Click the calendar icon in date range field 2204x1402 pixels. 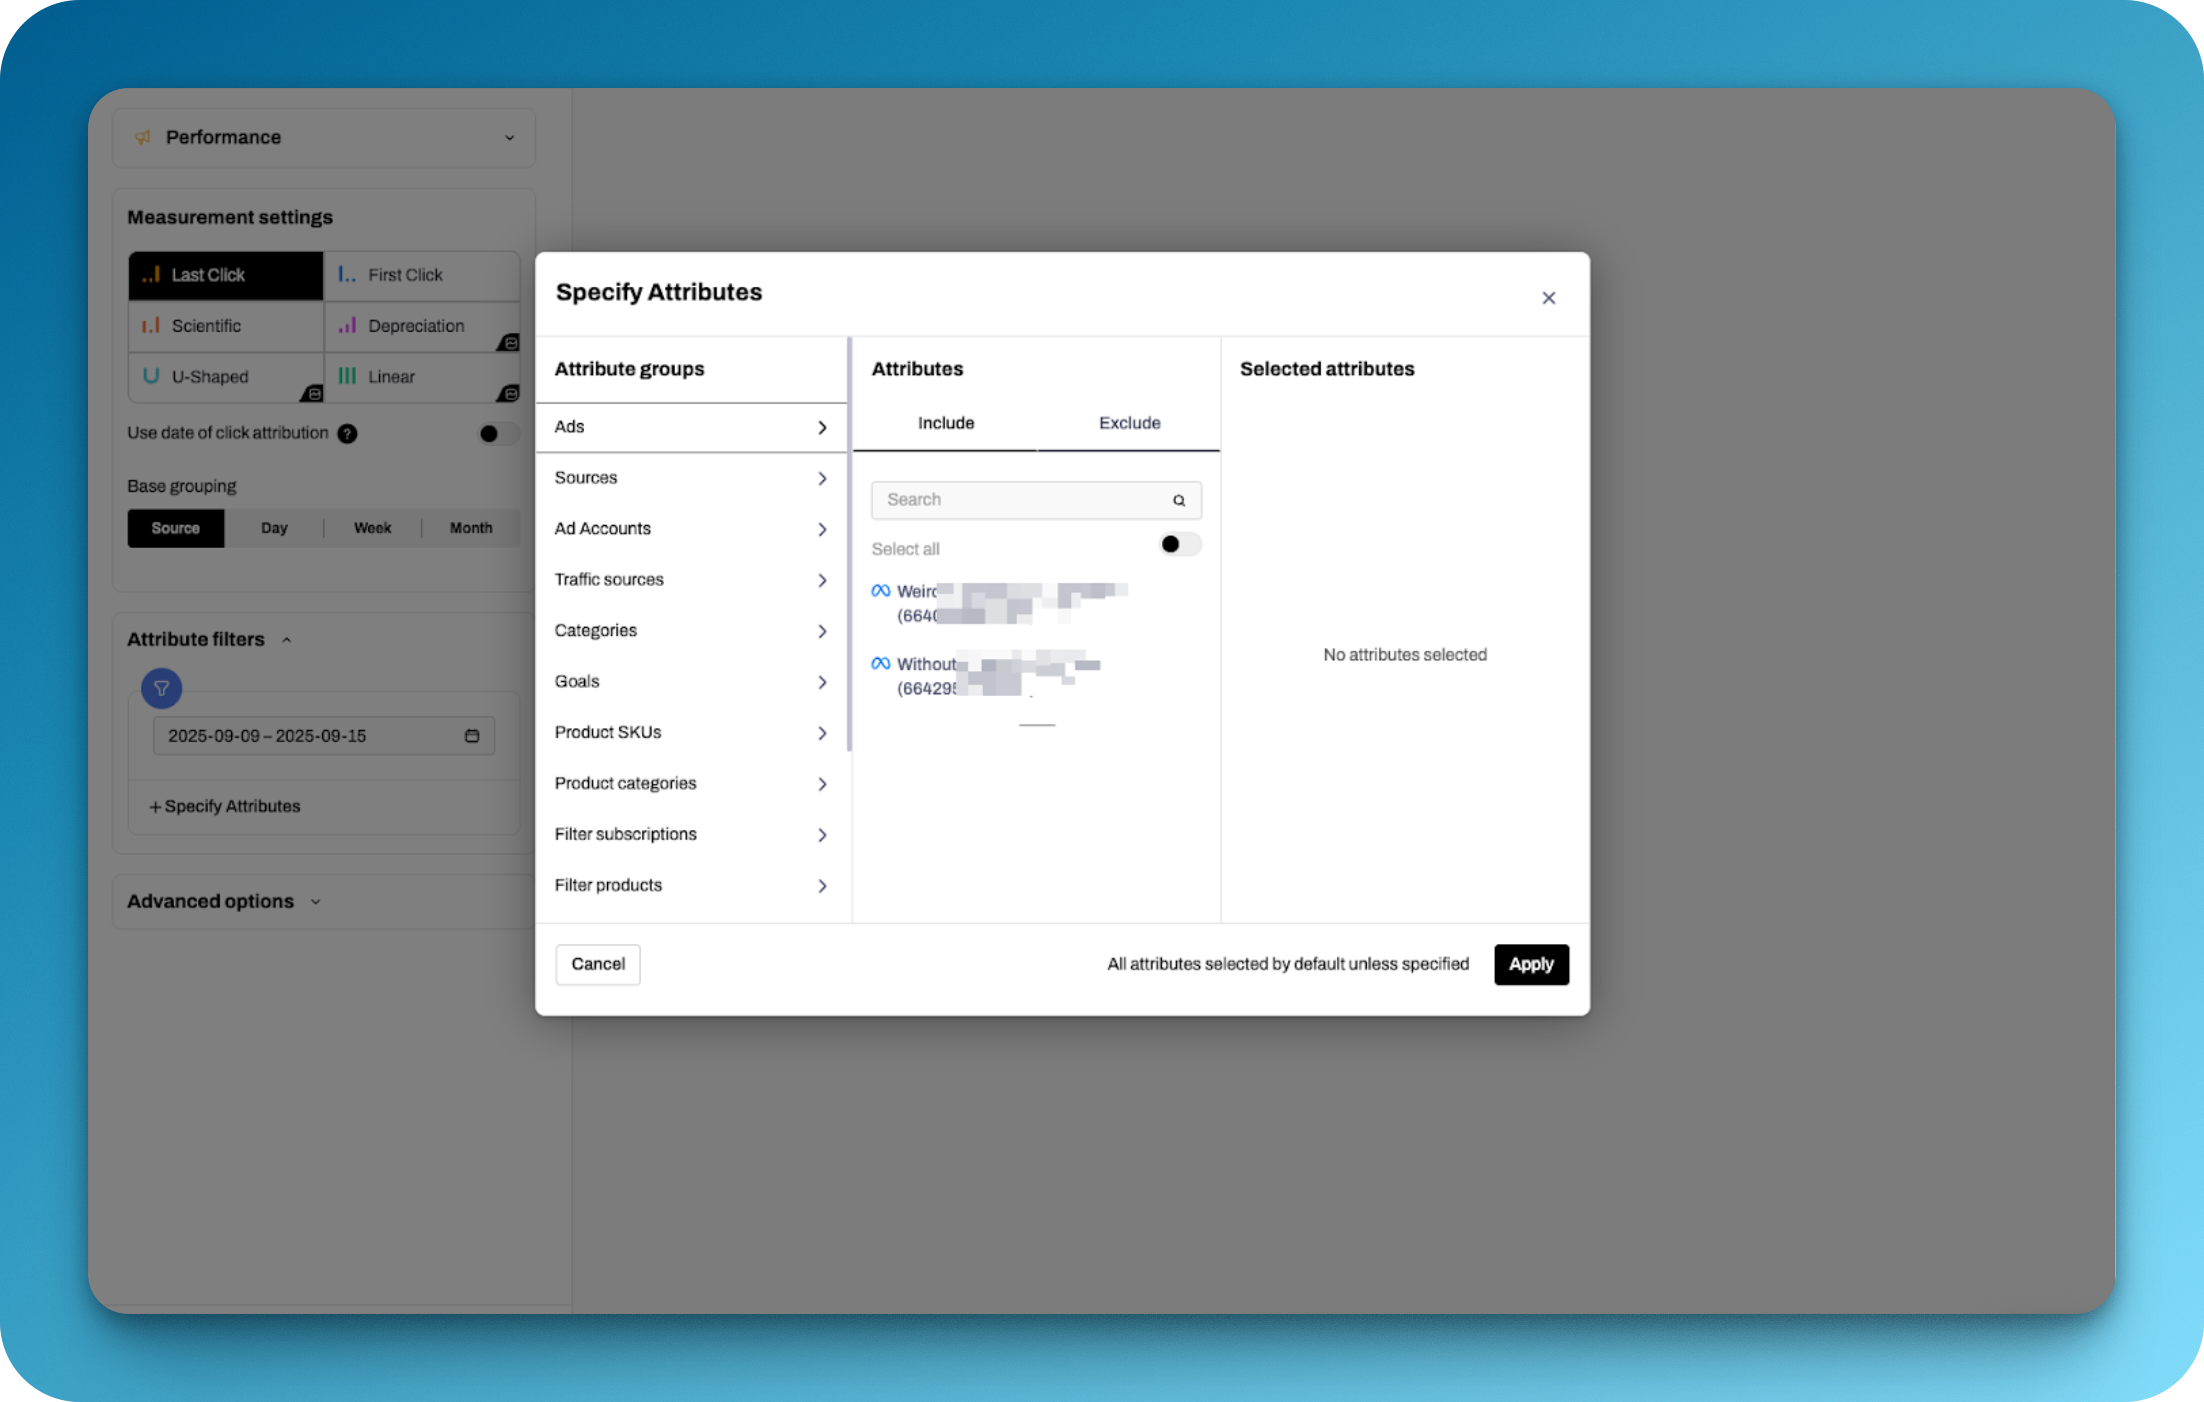[472, 736]
